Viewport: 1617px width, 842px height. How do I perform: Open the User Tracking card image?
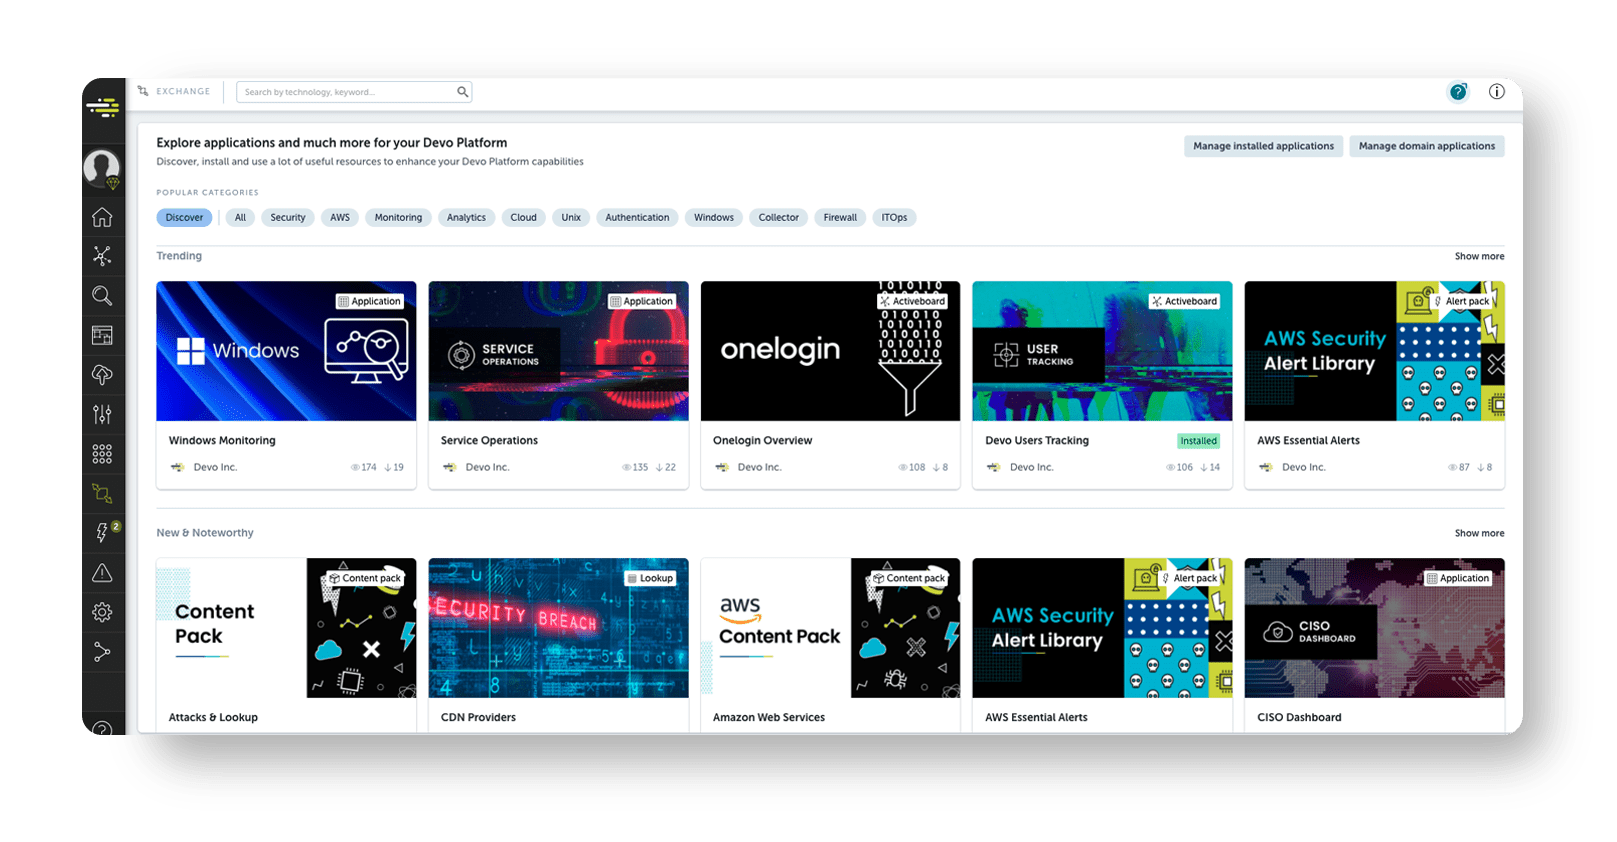pos(1102,351)
